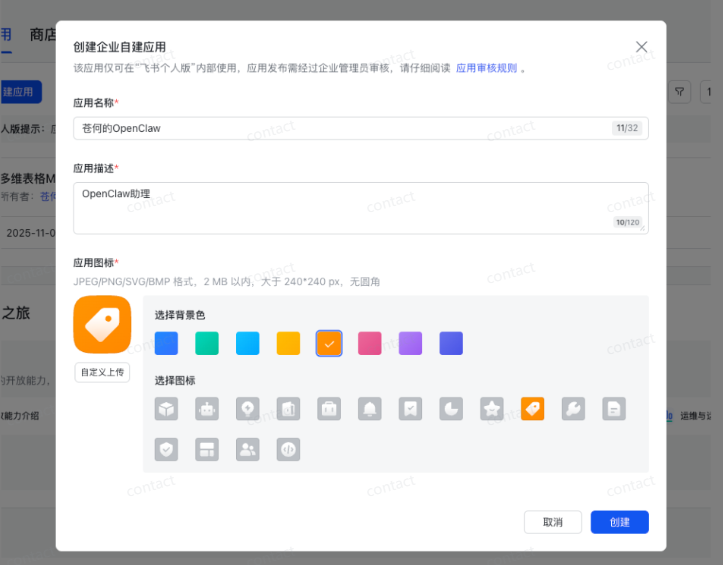Pick the pink background color

click(370, 343)
